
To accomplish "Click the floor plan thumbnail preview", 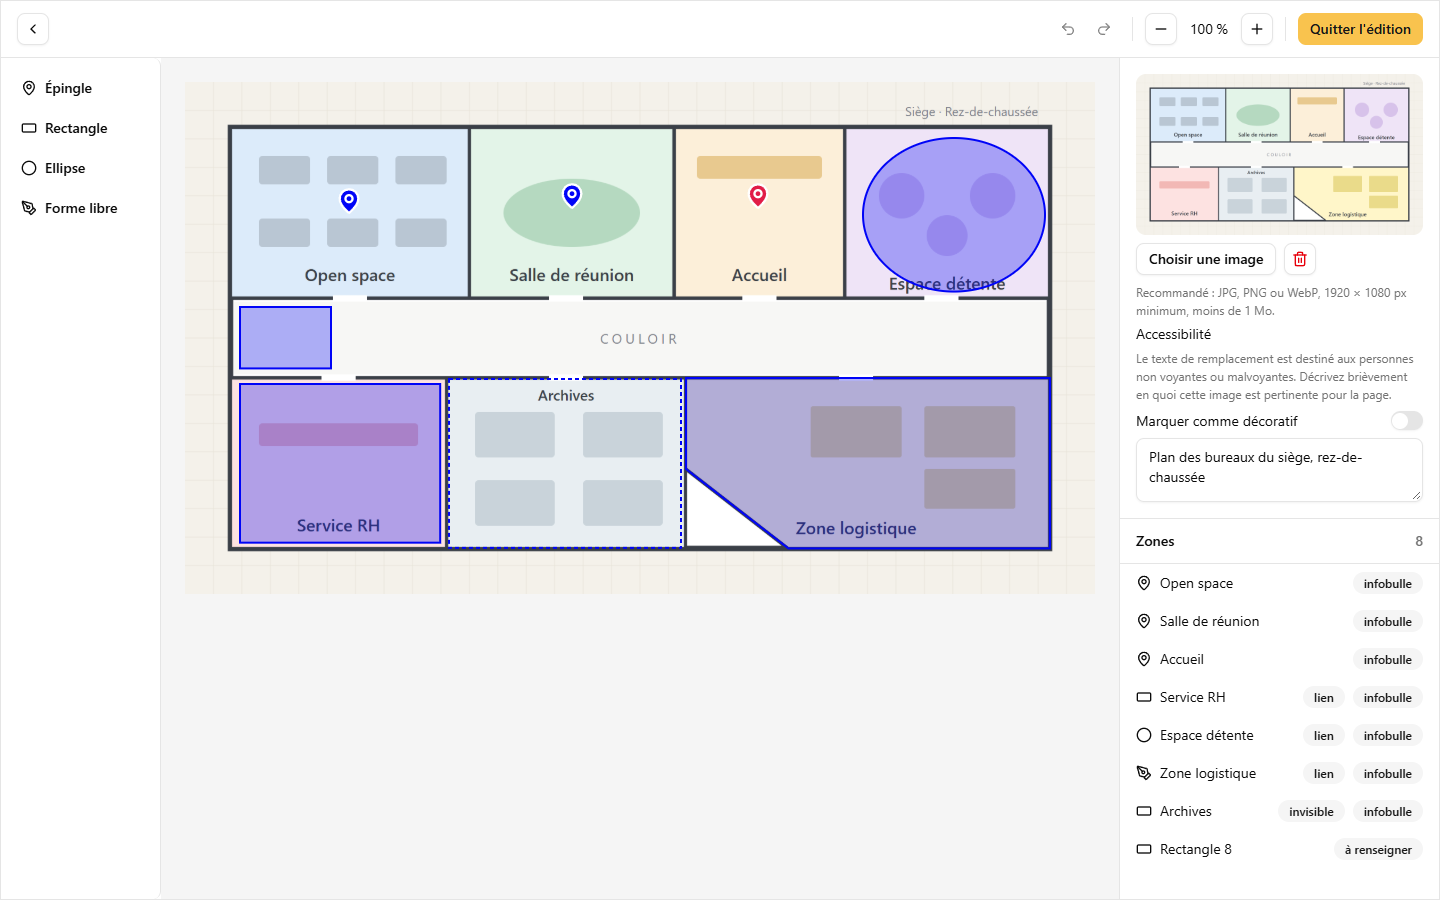I will pos(1279,154).
